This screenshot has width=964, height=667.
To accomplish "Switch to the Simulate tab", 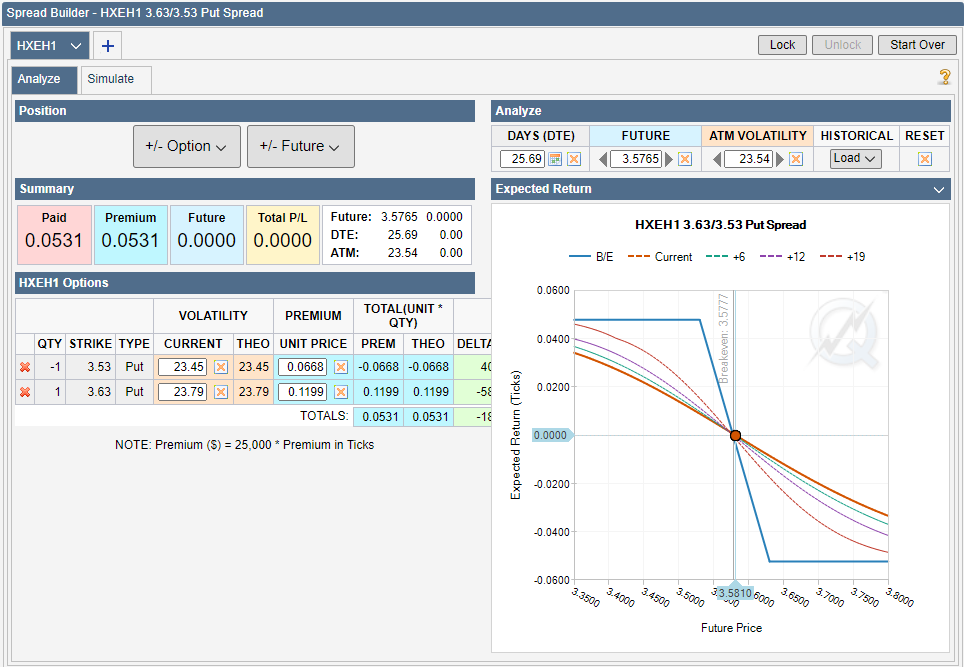I will point(110,79).
